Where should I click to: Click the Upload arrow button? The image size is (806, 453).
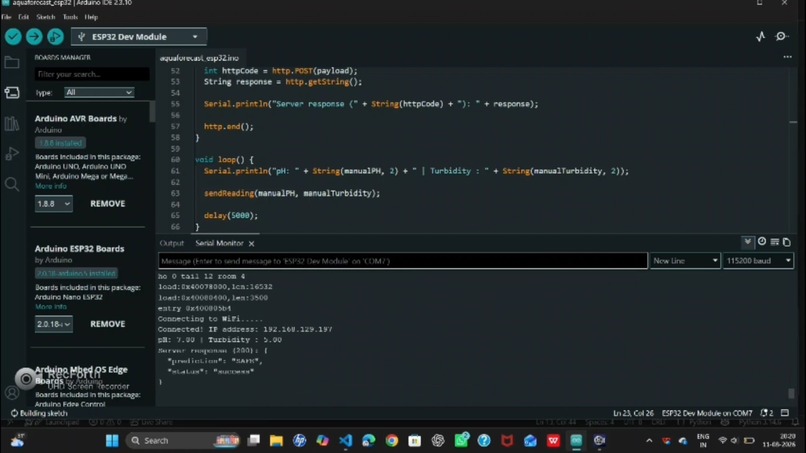tap(34, 37)
